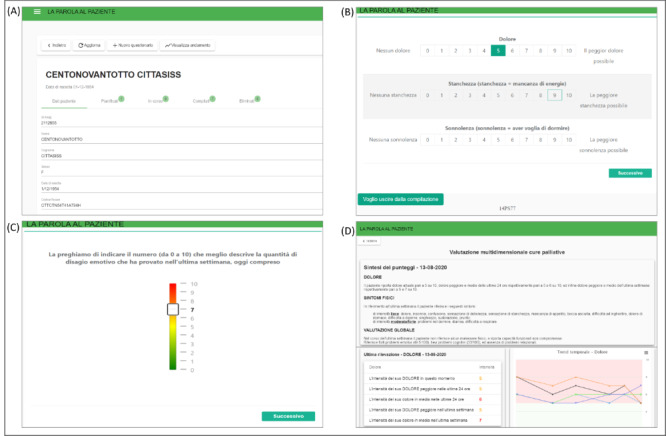Select 0 on the Dolore scale

pyautogui.click(x=427, y=51)
